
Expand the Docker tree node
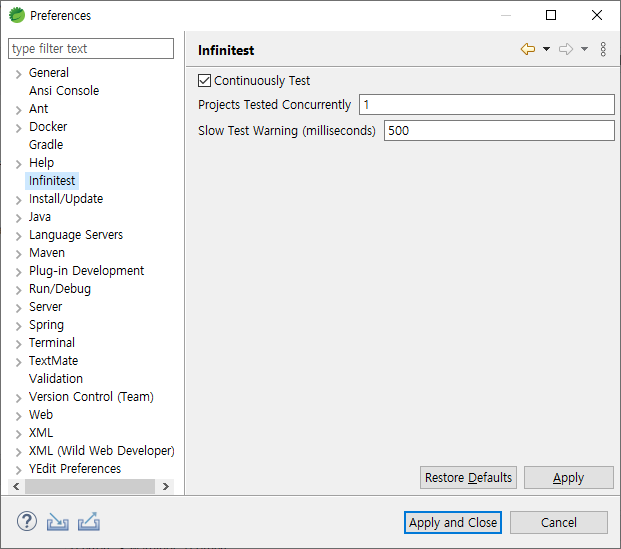coord(18,128)
